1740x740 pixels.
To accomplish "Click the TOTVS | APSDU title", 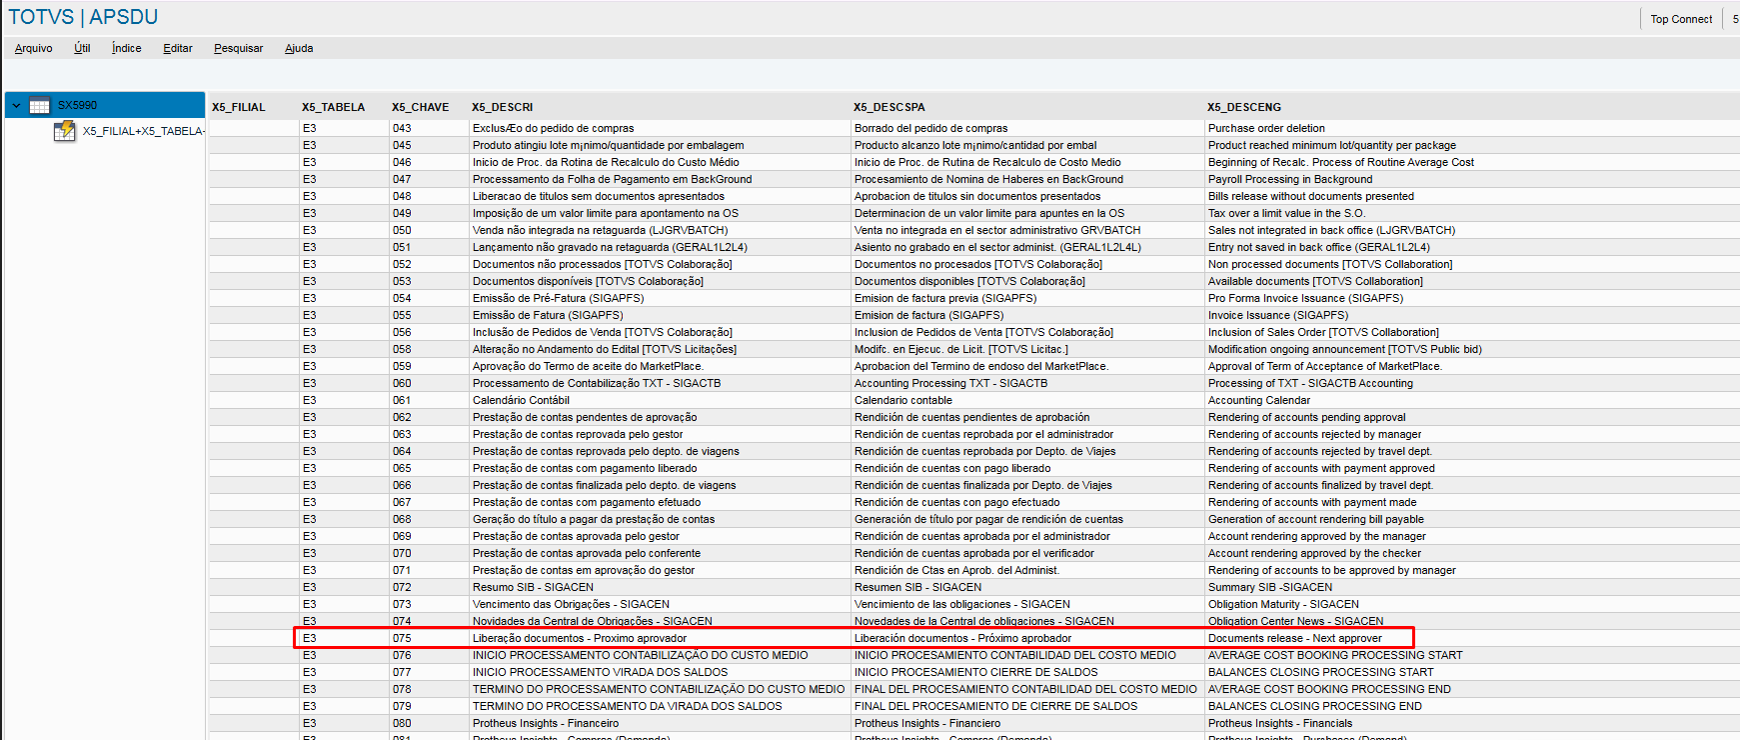I will point(83,17).
